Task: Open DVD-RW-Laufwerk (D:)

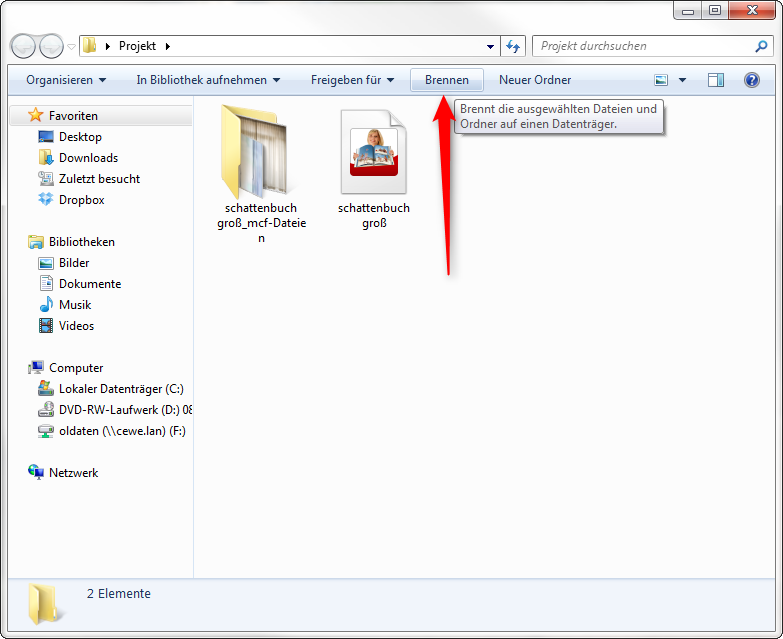Action: pyautogui.click(x=125, y=410)
